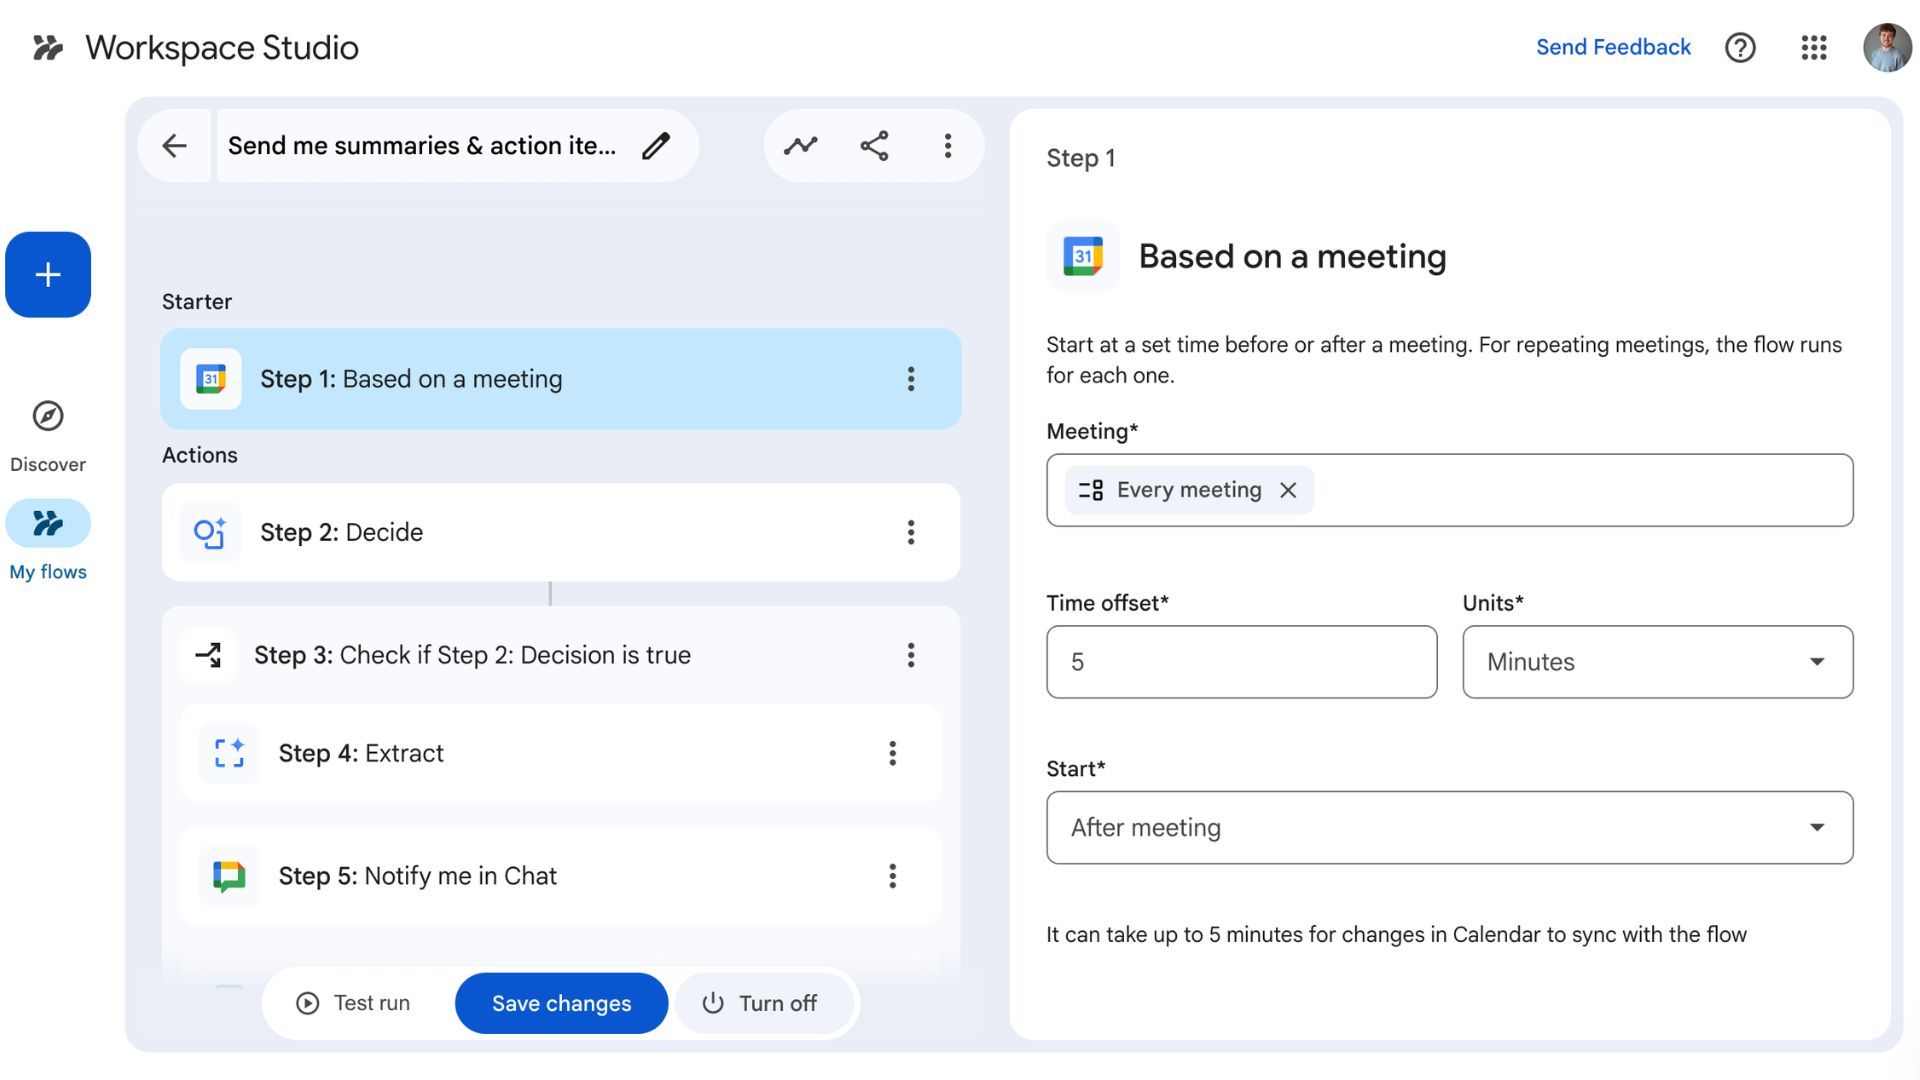
Task: Select Step 4: Extract
Action: 540,753
